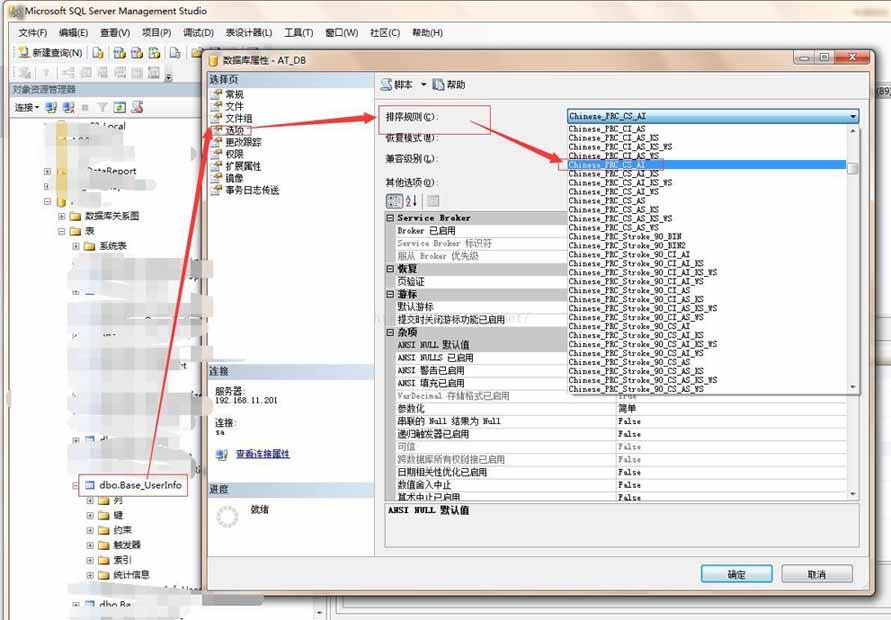Refresh the Object Explorer using its refresh icon
The image size is (891, 620).
(x=118, y=105)
